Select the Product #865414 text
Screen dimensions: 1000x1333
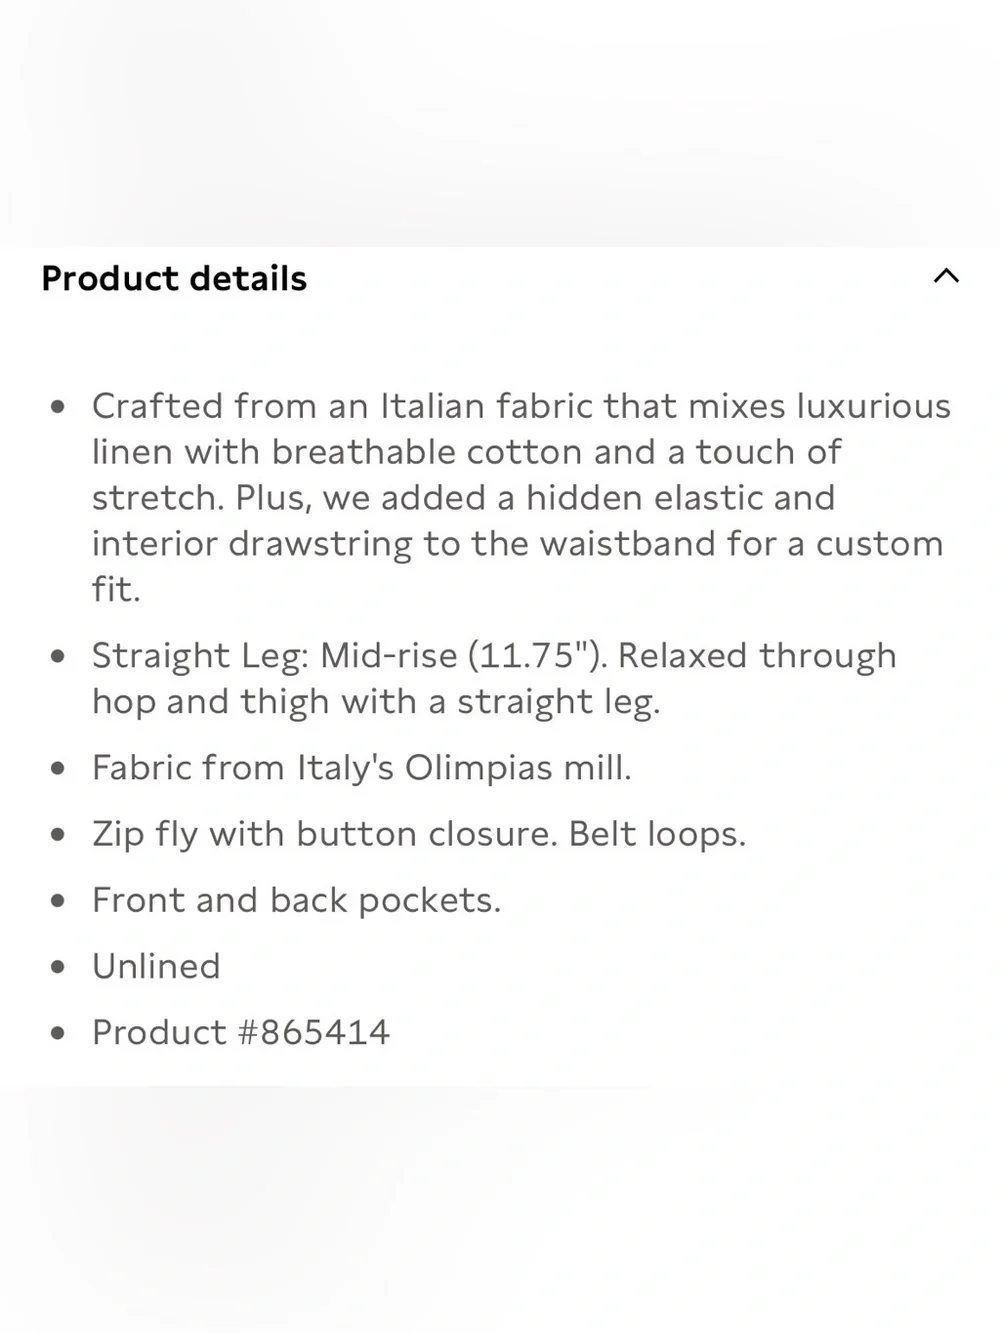241,1032
